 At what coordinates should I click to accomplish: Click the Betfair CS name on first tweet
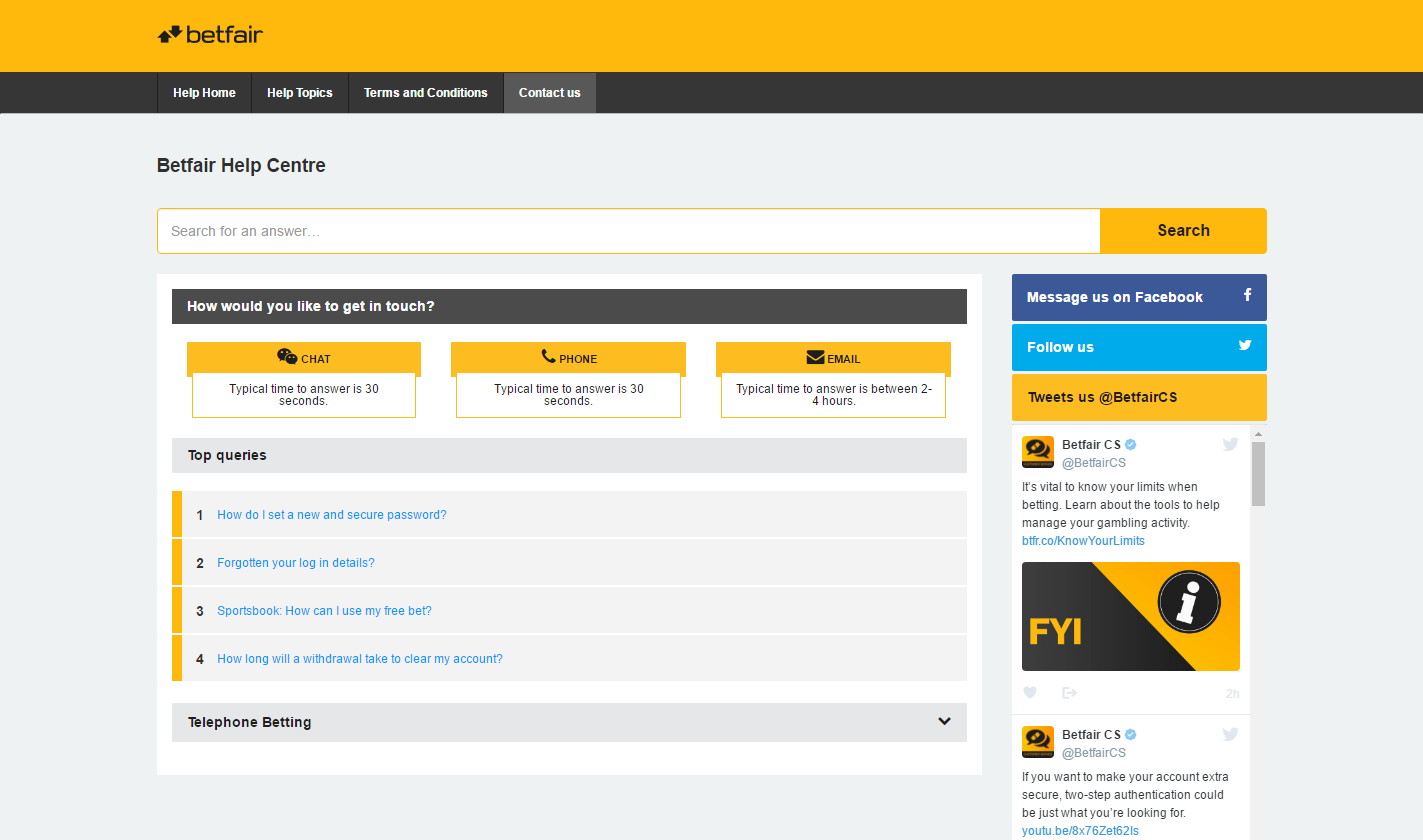tap(1091, 445)
